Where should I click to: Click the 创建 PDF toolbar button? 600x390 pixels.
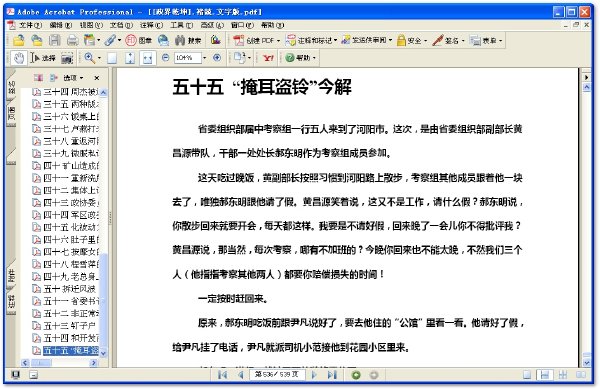click(256, 40)
